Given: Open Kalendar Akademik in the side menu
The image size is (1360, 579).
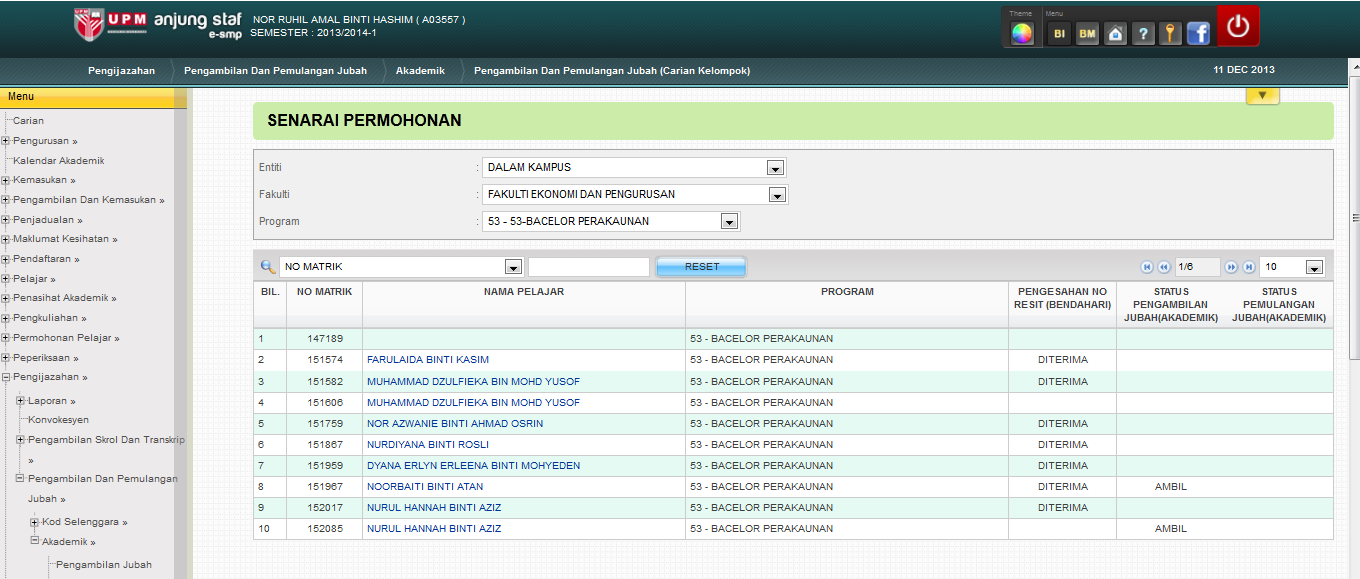Looking at the screenshot, I should [59, 161].
